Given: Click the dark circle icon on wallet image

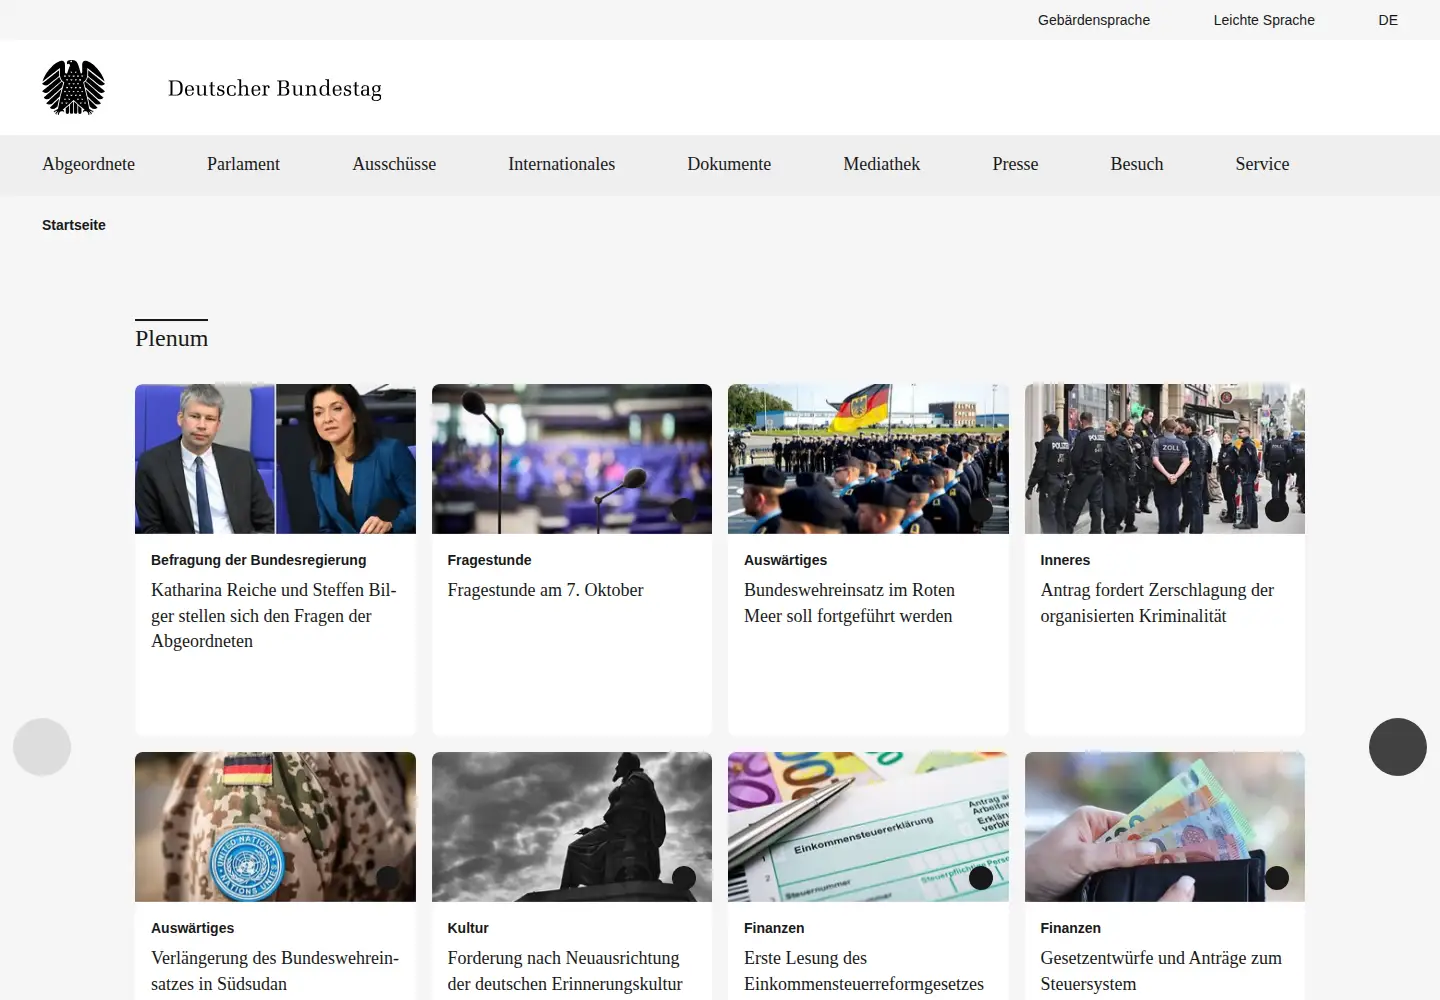Looking at the screenshot, I should click(1277, 878).
